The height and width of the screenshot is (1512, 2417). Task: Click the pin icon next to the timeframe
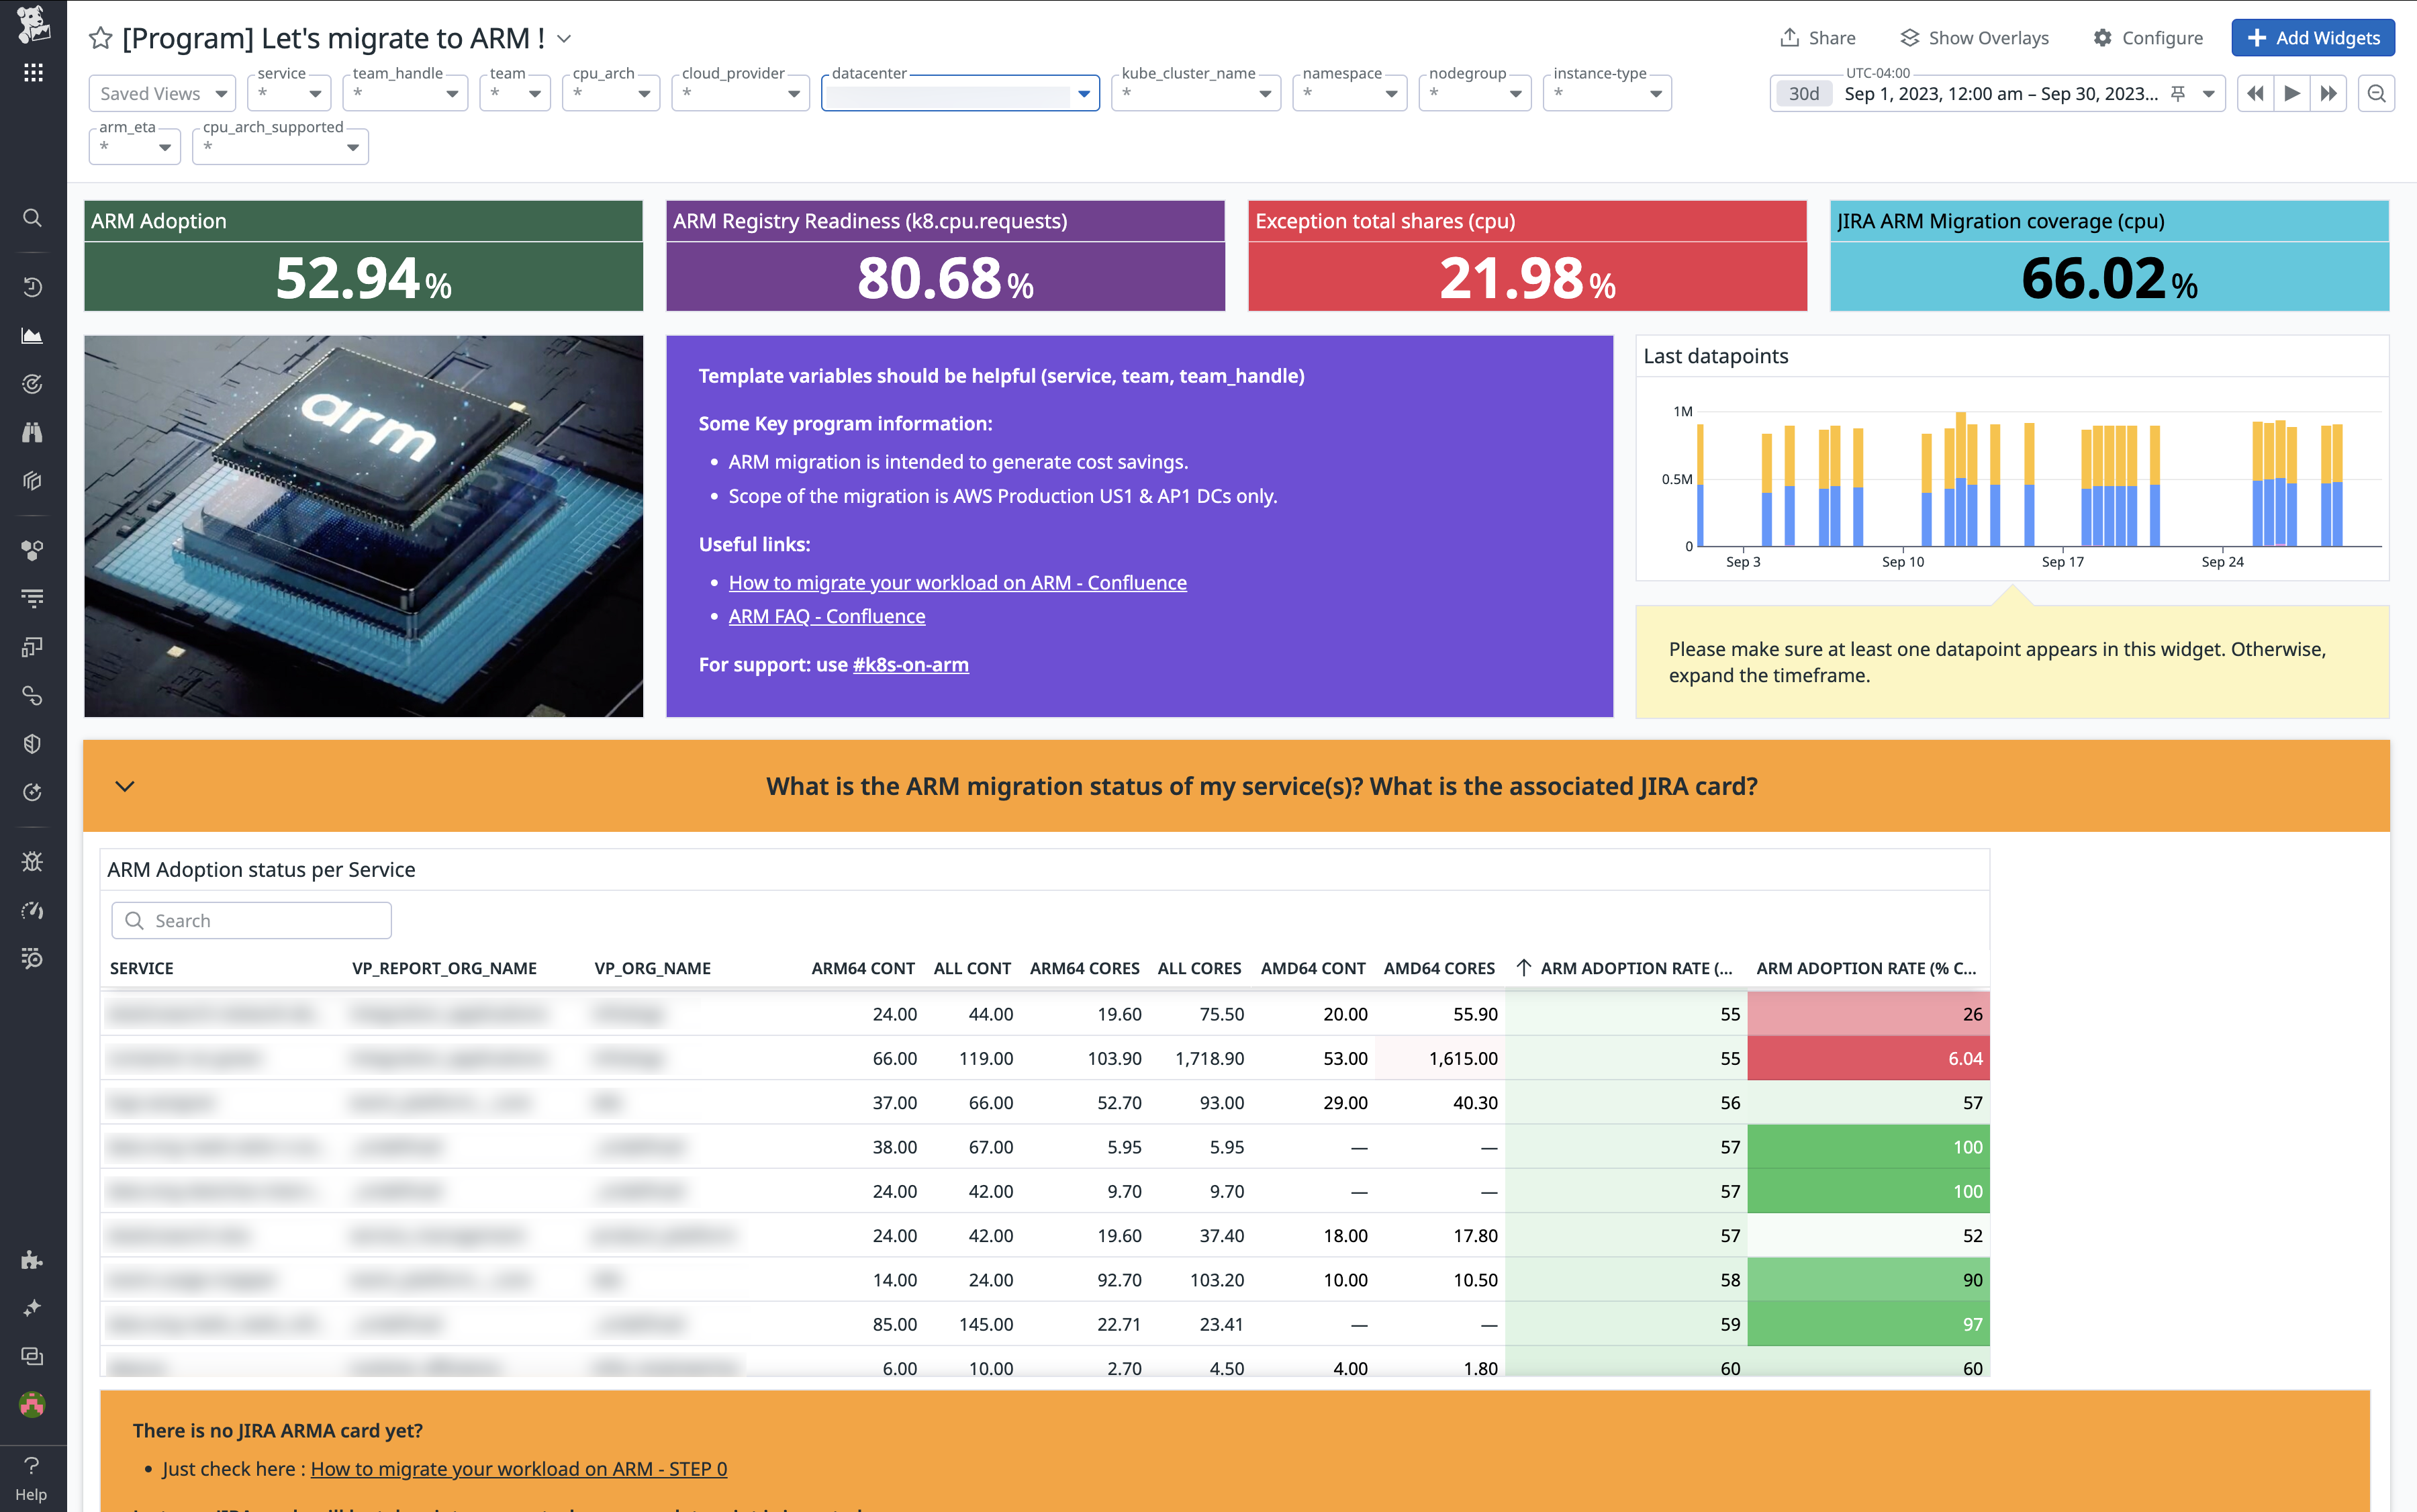tap(2178, 93)
